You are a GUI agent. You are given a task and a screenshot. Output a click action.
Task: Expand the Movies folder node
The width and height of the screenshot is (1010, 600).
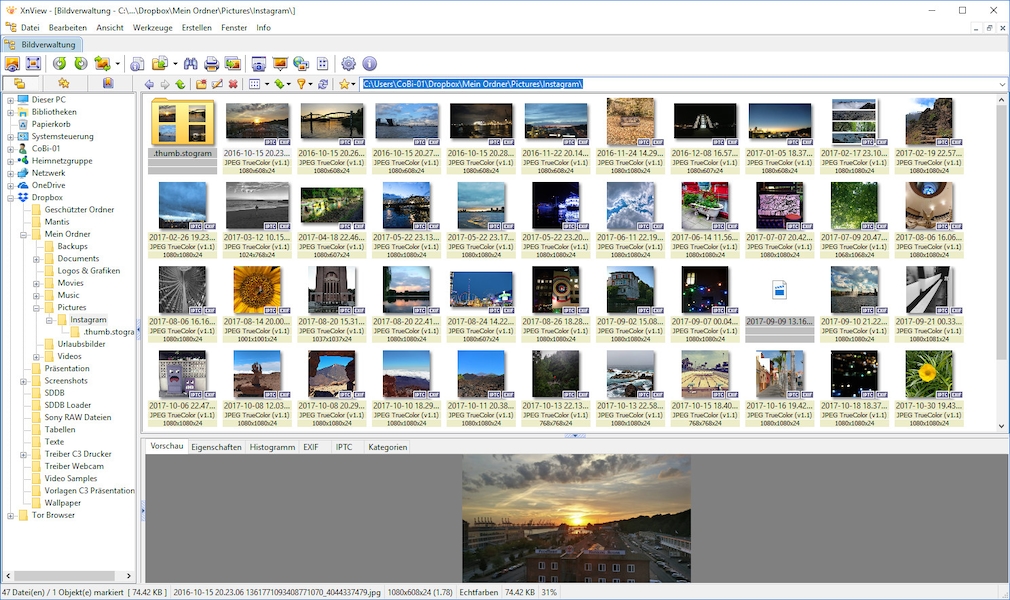pyautogui.click(x=36, y=284)
